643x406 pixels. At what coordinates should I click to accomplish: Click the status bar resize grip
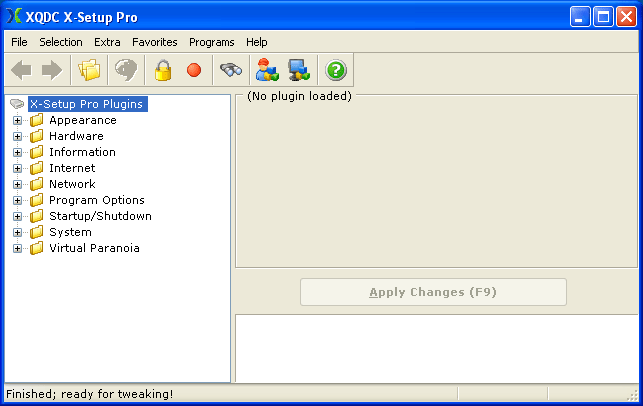633,395
